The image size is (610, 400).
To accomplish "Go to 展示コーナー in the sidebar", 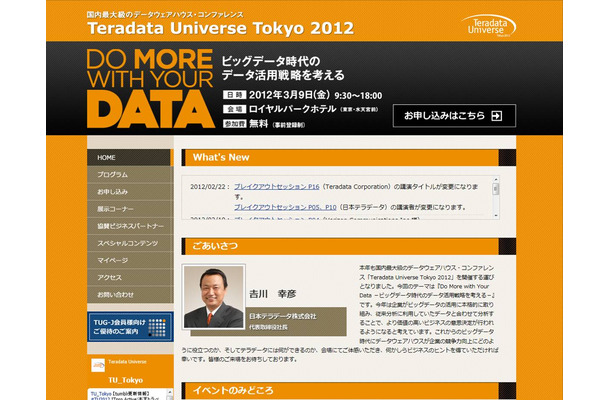I will click(130, 209).
